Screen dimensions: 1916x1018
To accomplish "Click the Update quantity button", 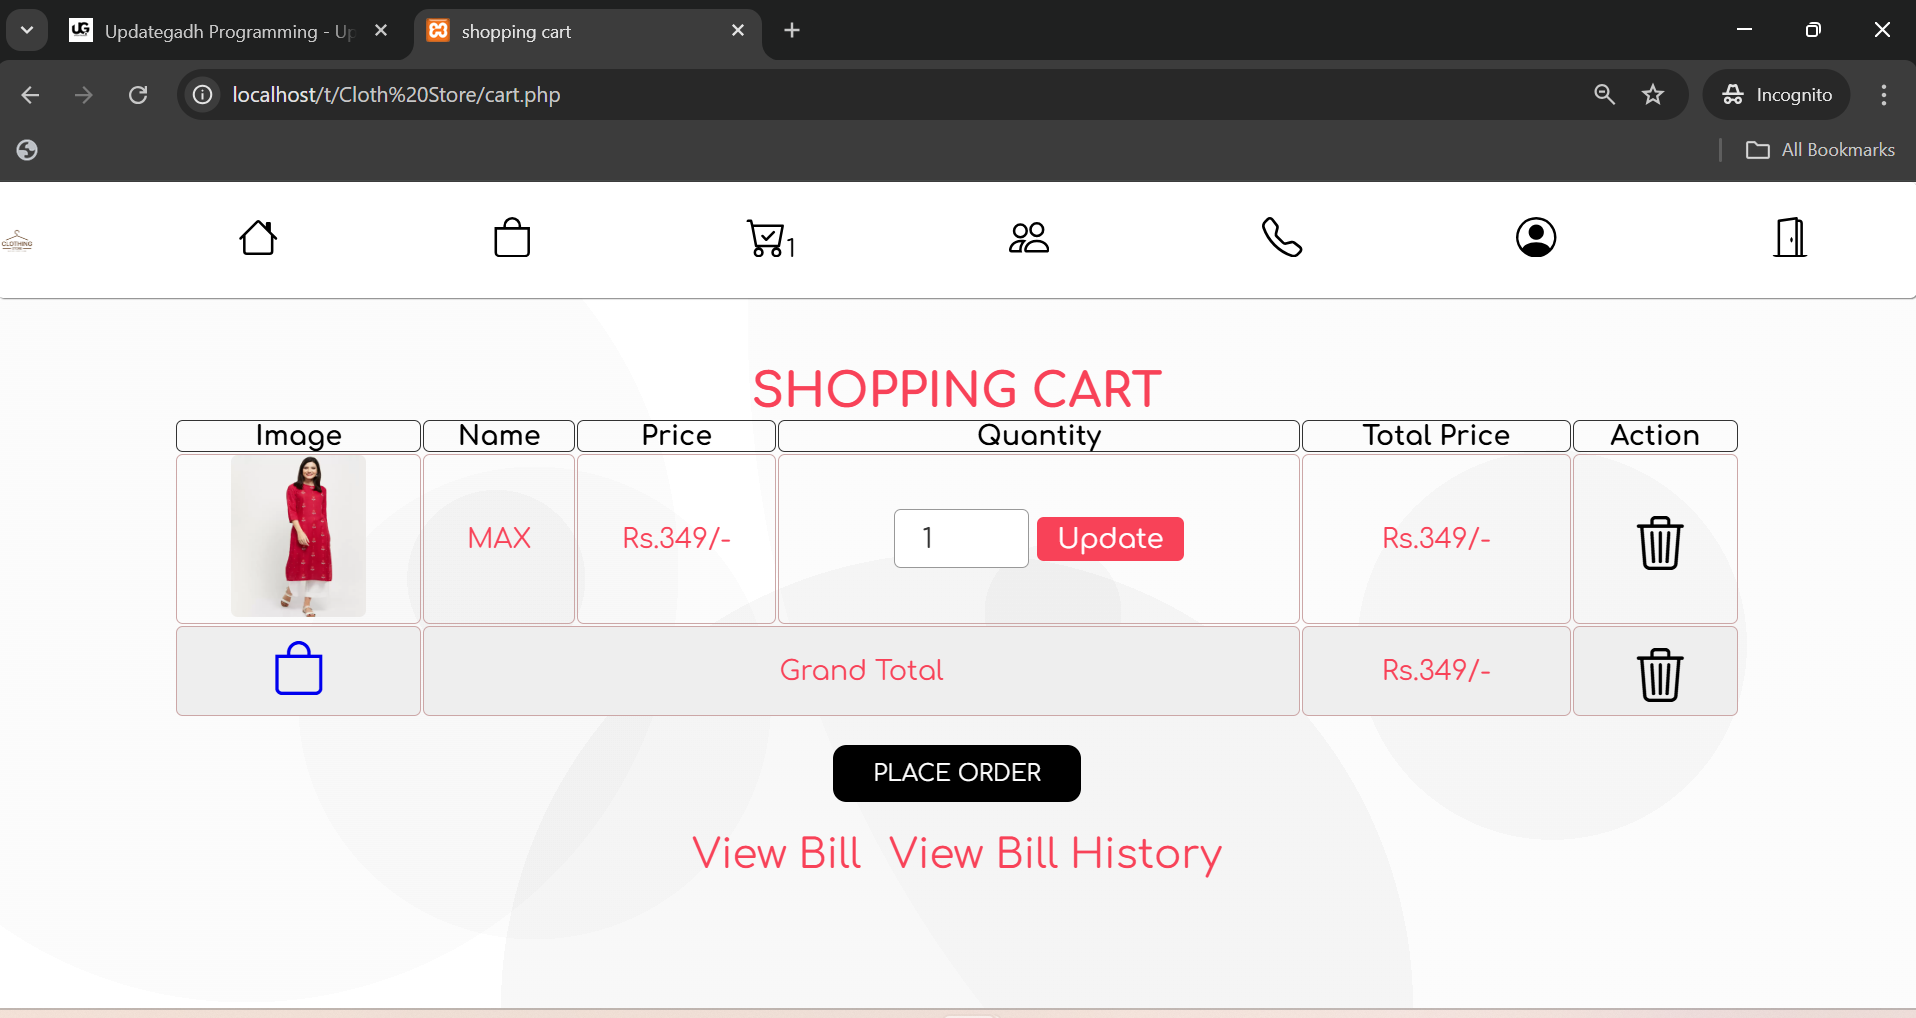I will point(1110,539).
